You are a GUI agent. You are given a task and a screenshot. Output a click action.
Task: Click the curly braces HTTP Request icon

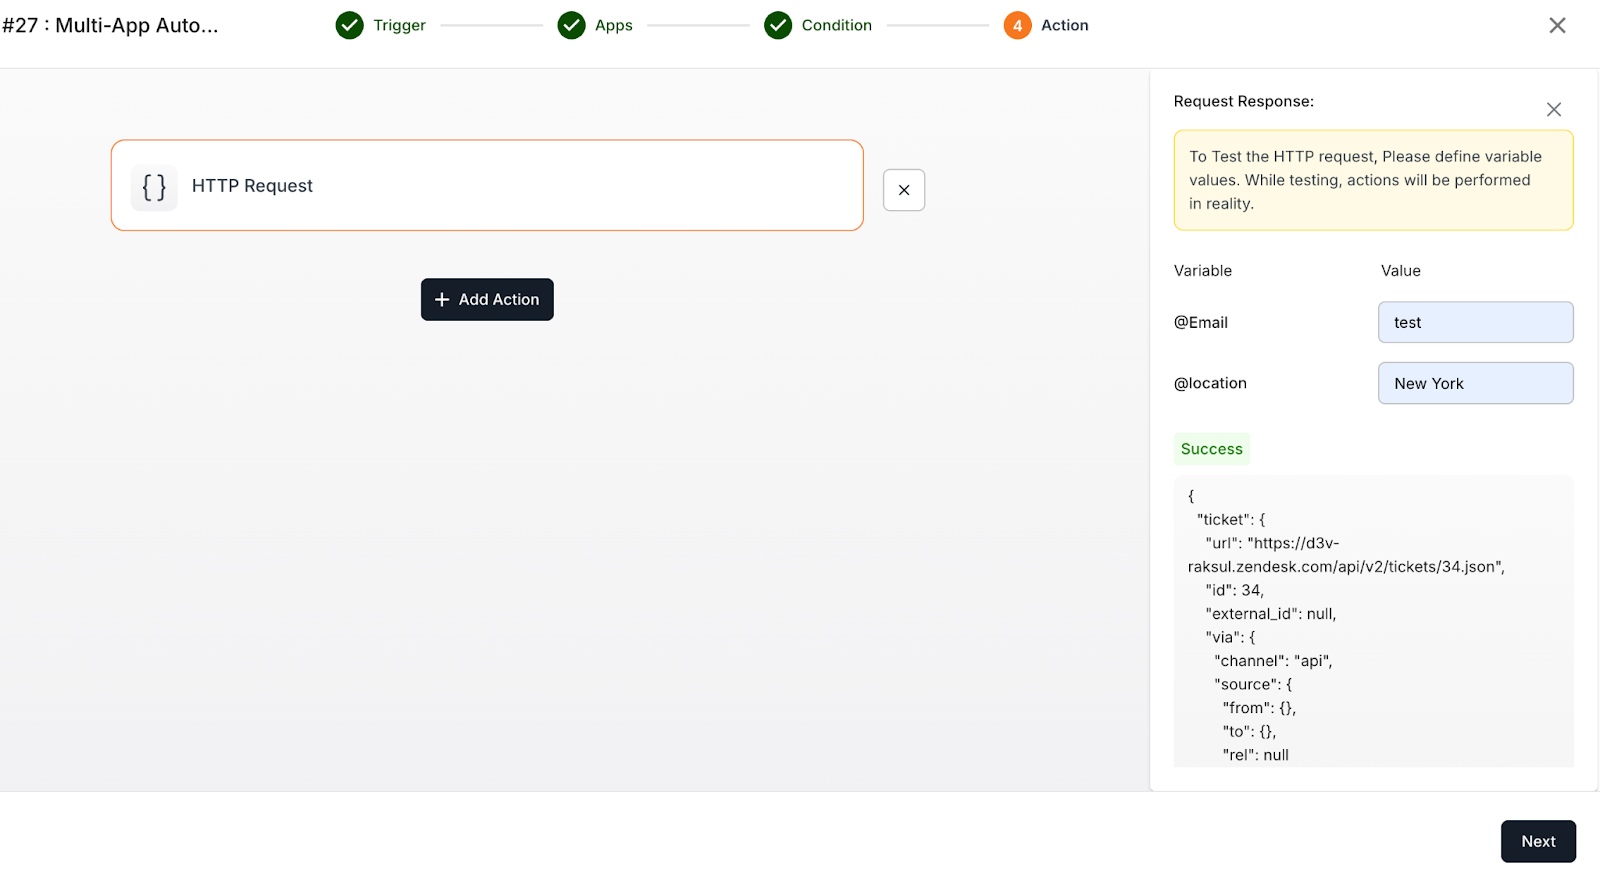(154, 187)
